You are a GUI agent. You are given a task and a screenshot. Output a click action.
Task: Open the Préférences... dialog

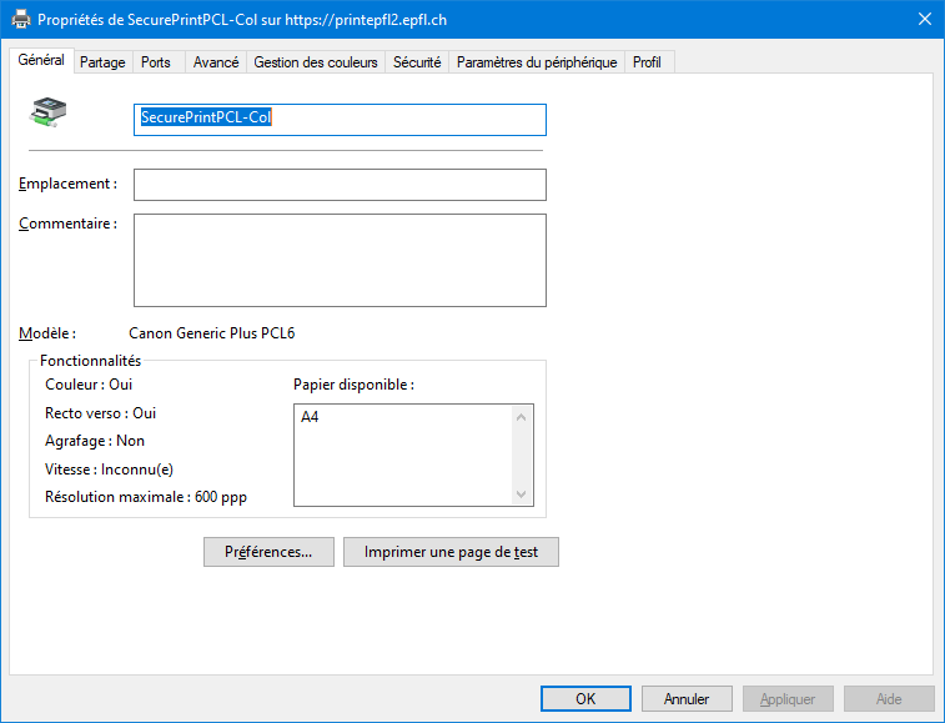tap(268, 552)
